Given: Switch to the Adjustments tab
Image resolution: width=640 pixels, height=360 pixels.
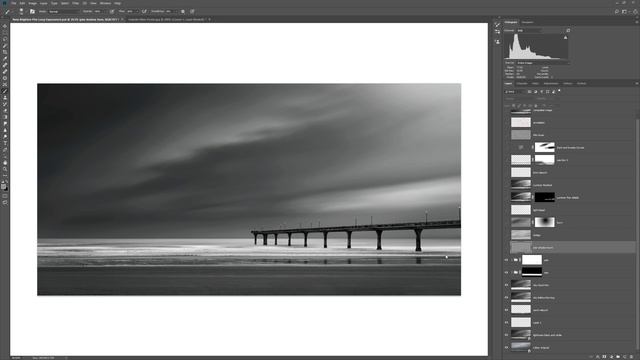Looking at the screenshot, I should 551,83.
